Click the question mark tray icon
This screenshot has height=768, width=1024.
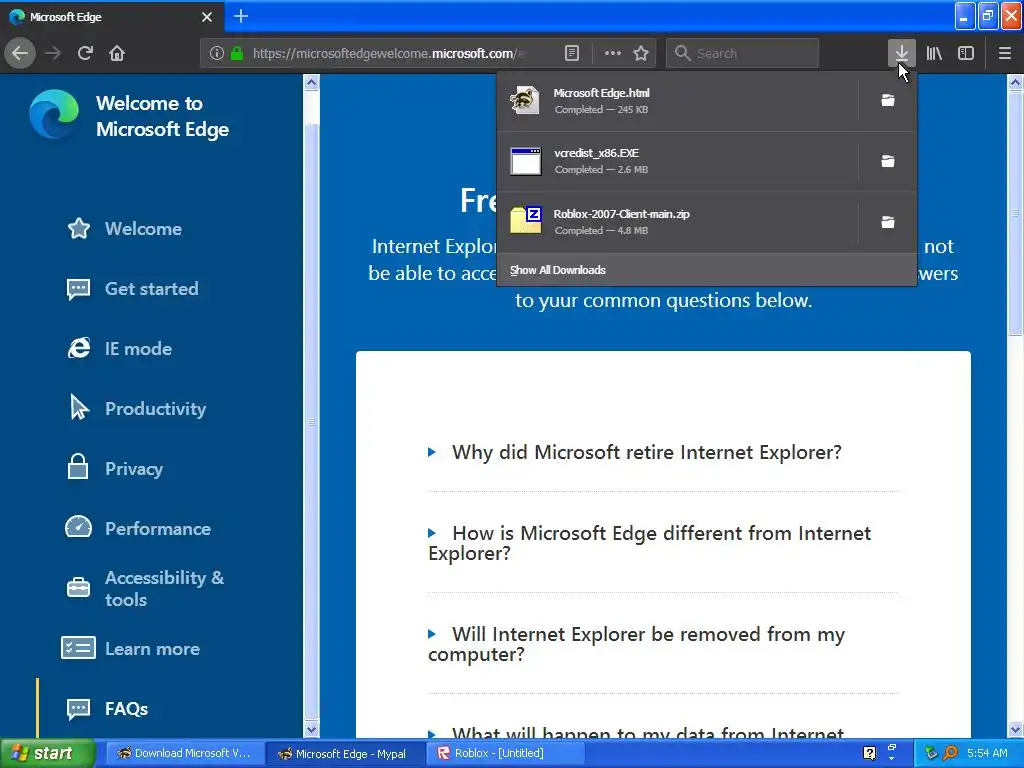(869, 753)
